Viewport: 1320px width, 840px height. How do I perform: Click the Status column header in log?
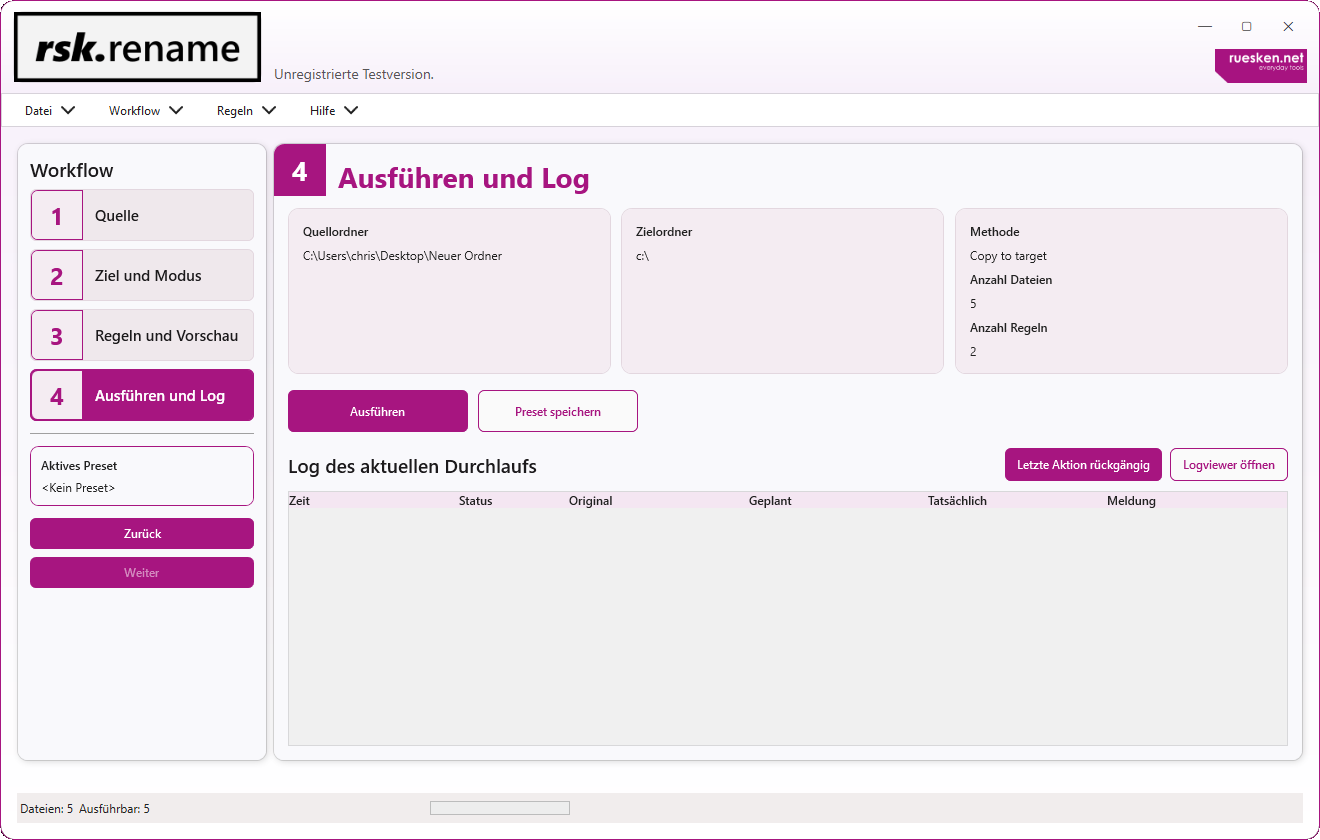click(475, 501)
